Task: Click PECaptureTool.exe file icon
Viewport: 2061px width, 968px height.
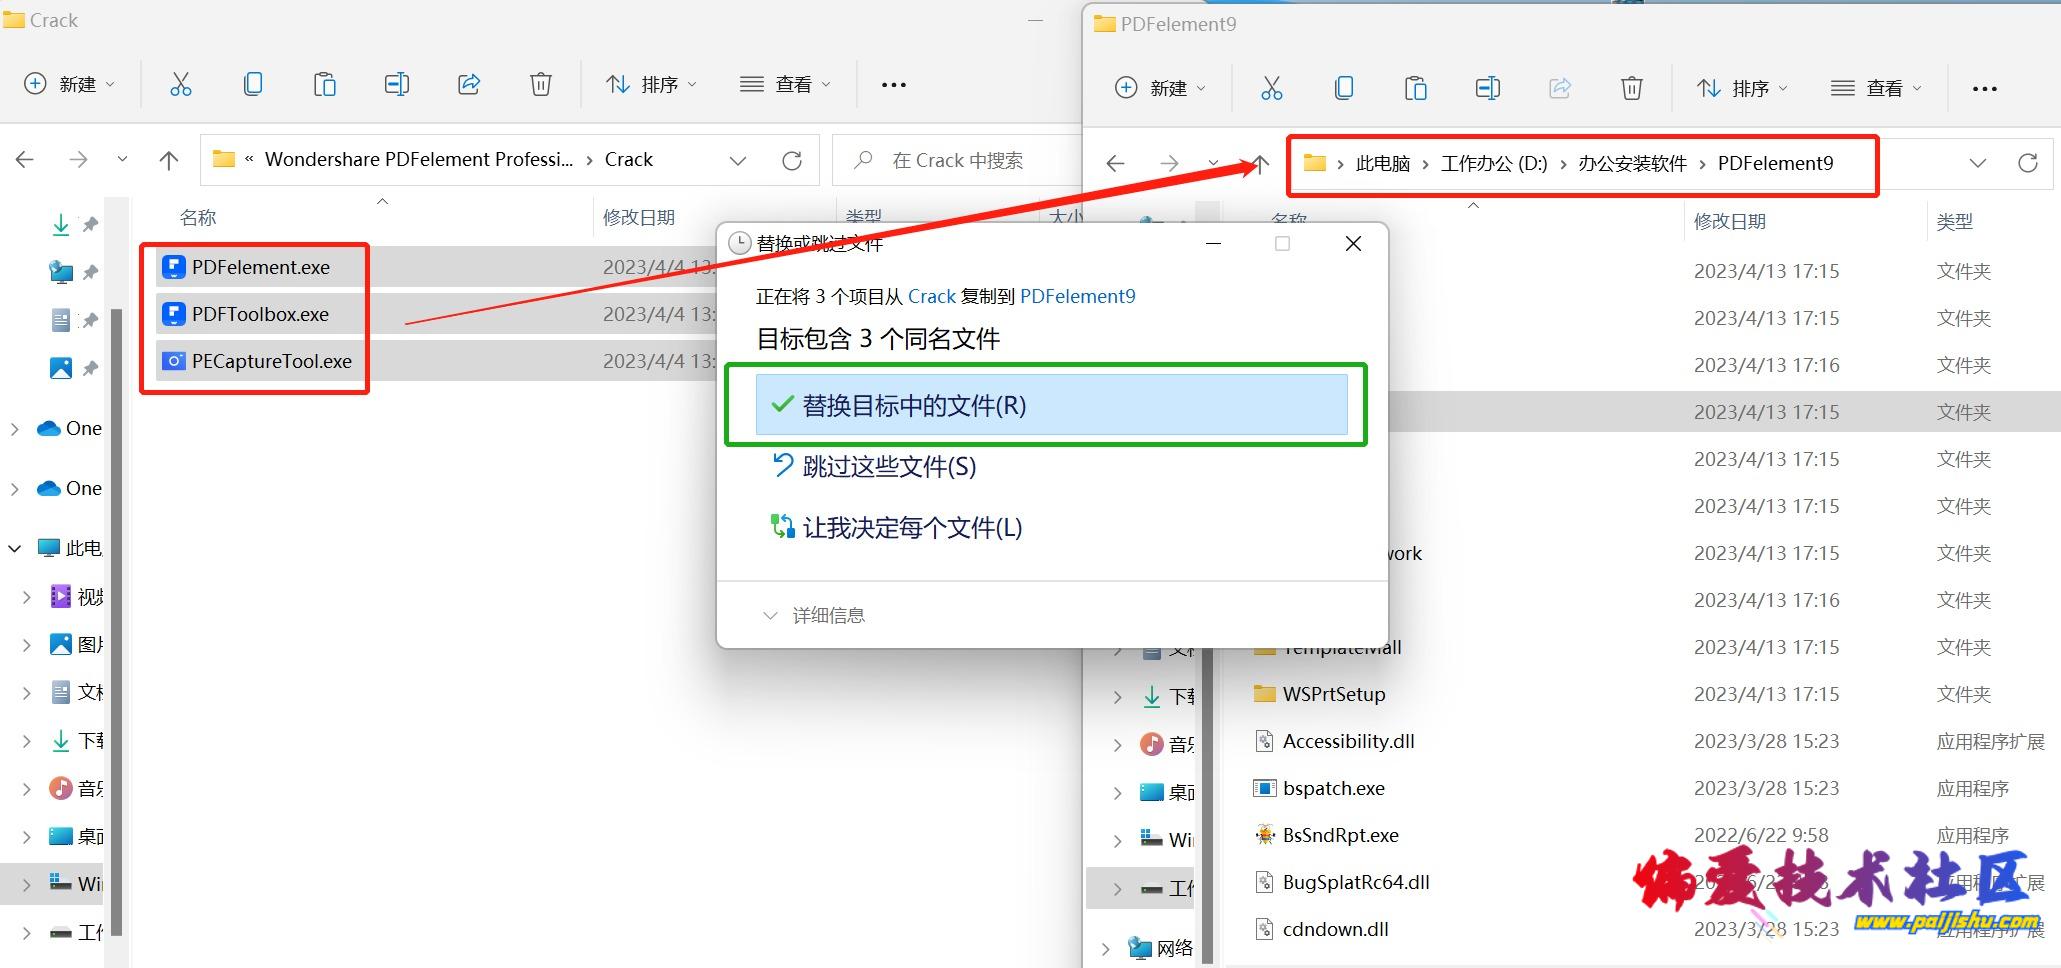Action: point(174,361)
